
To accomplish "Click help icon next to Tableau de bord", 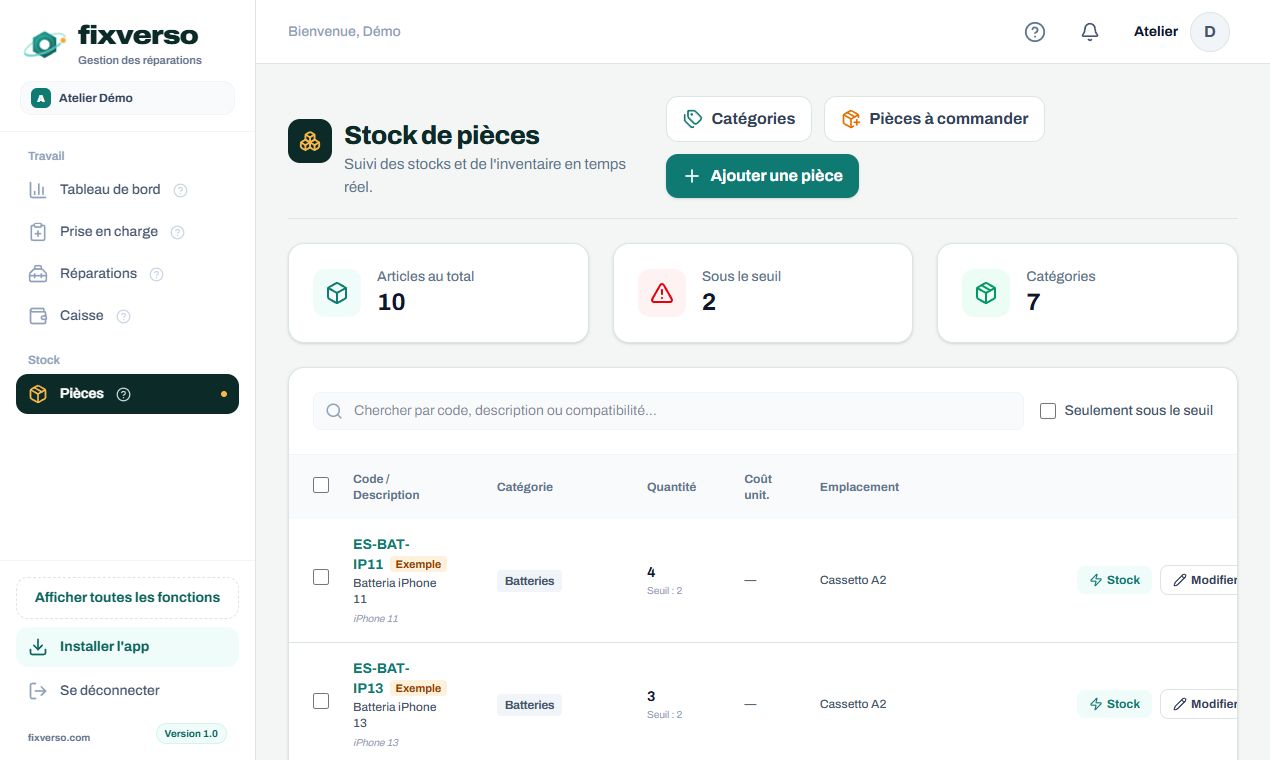I will [180, 190].
